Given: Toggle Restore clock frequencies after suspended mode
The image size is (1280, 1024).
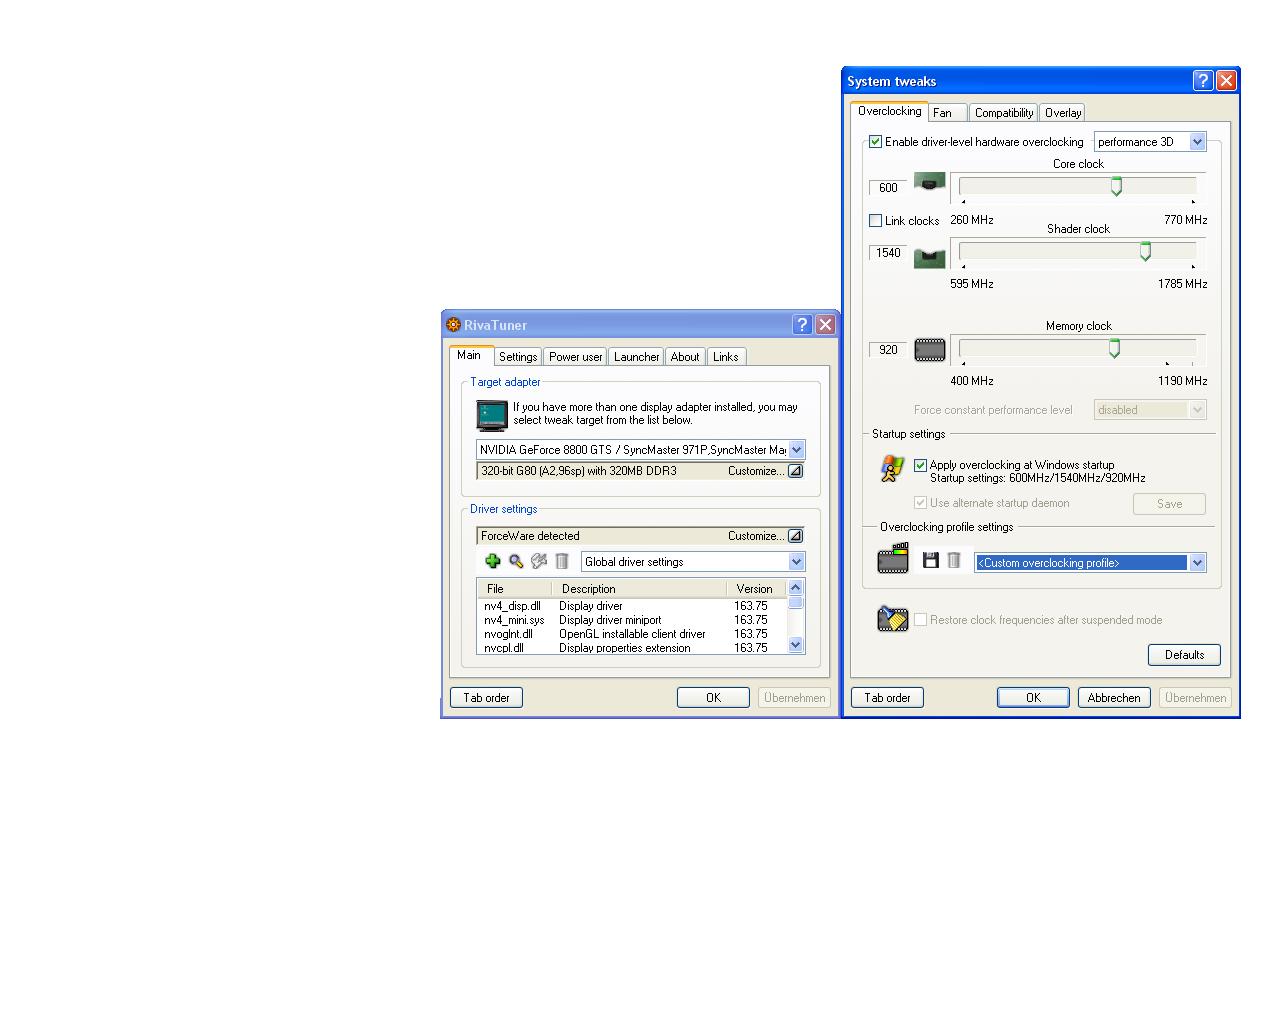Looking at the screenshot, I should (x=921, y=620).
